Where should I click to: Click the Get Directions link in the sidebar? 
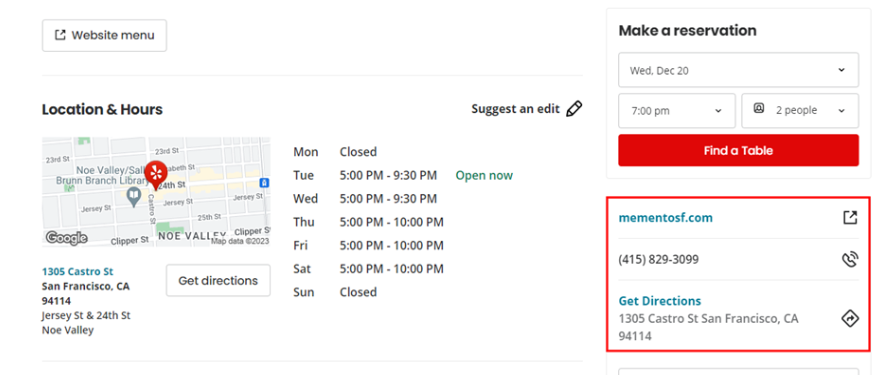660,301
